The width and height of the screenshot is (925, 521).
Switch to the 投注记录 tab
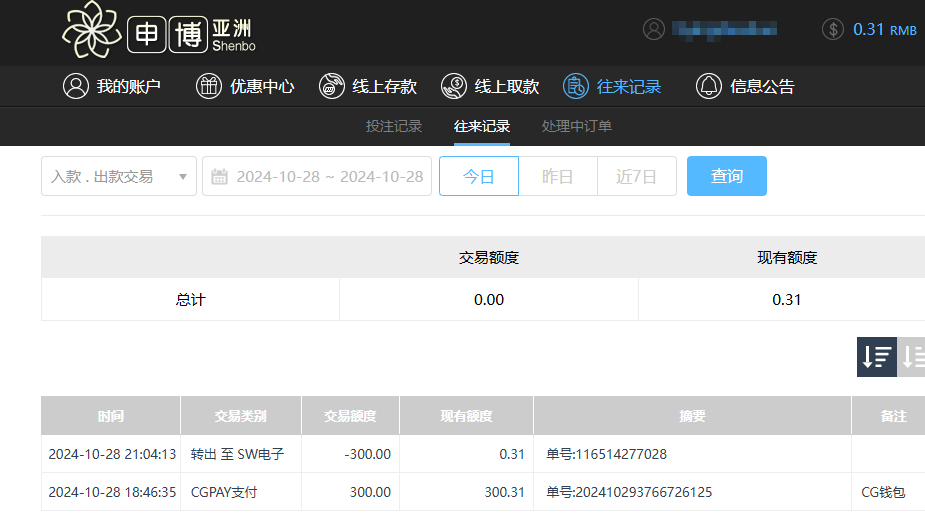click(394, 126)
